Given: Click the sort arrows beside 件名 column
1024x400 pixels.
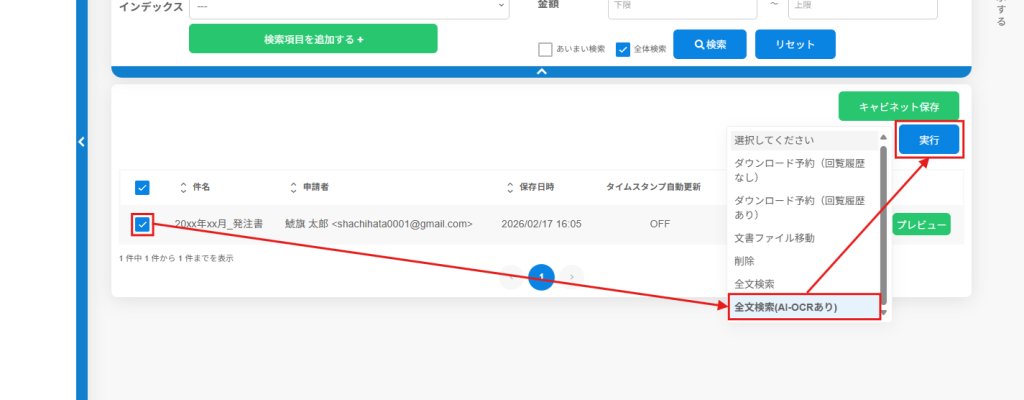Looking at the screenshot, I should click(183, 187).
